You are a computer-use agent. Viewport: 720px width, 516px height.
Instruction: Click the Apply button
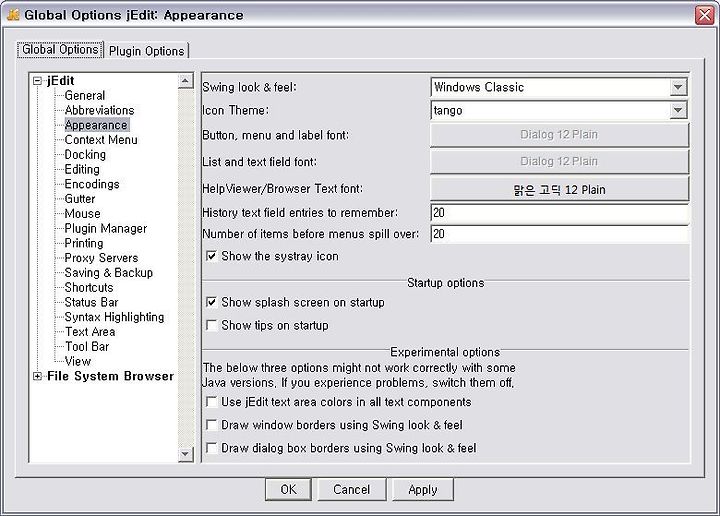(423, 489)
